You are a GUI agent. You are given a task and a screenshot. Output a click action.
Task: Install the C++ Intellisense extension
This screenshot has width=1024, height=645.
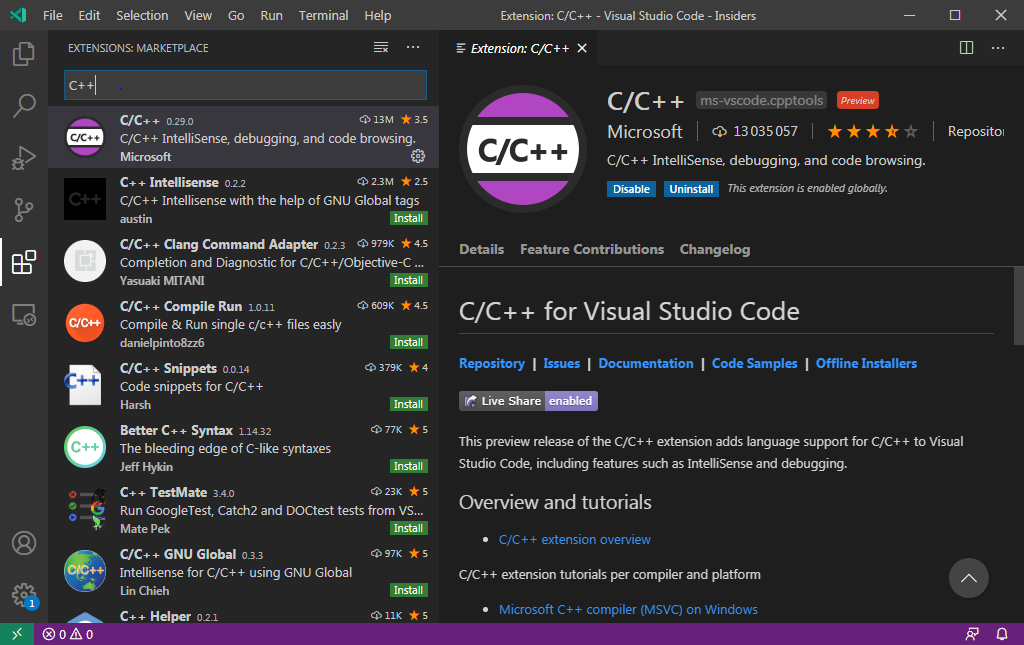coord(408,217)
